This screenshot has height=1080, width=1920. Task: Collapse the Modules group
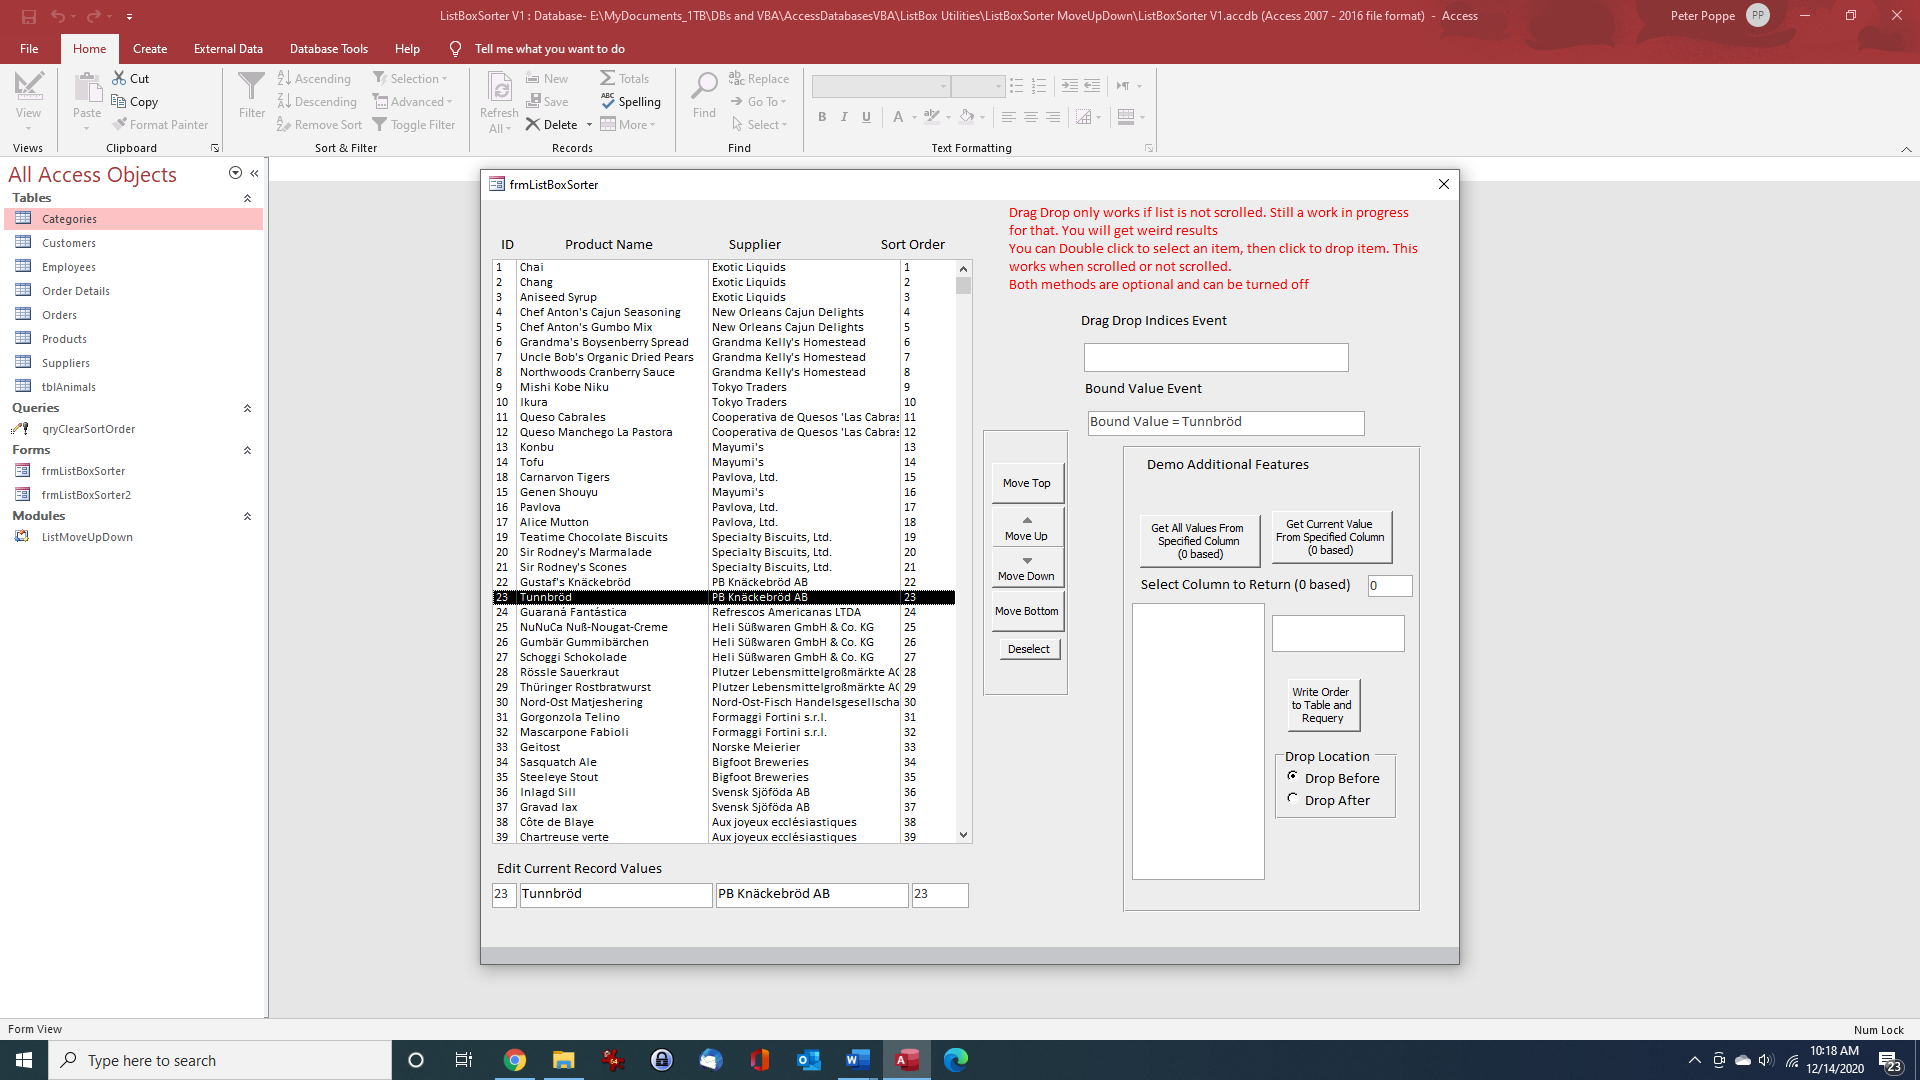[x=247, y=516]
